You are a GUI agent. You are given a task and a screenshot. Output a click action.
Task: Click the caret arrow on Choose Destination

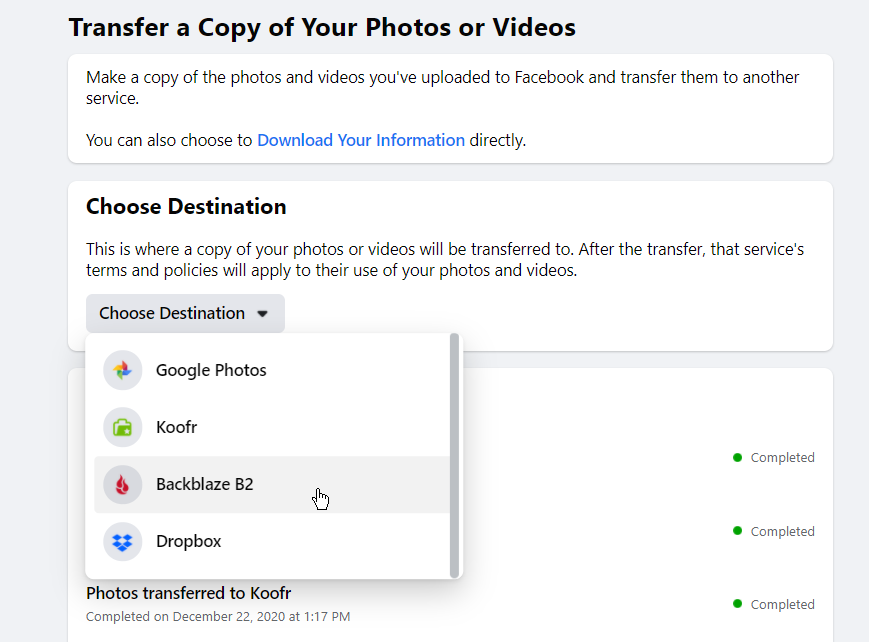(x=263, y=314)
